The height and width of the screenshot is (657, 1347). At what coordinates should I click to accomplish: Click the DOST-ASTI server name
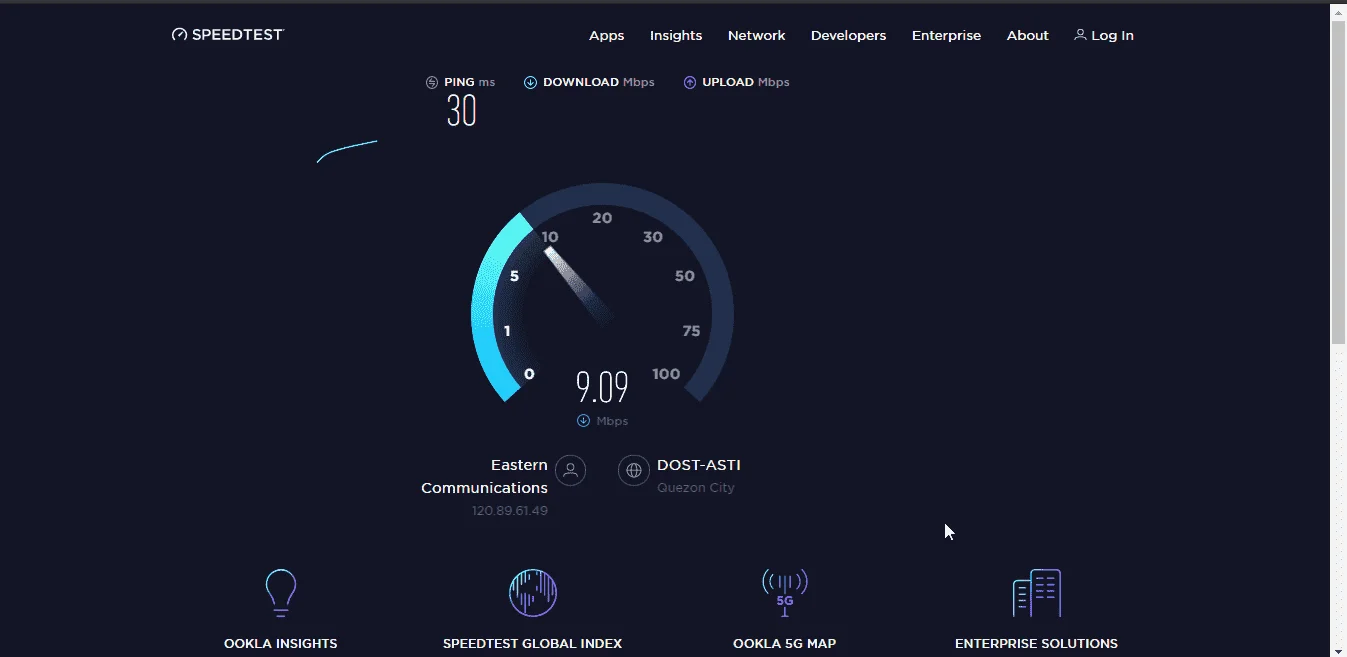pos(699,465)
